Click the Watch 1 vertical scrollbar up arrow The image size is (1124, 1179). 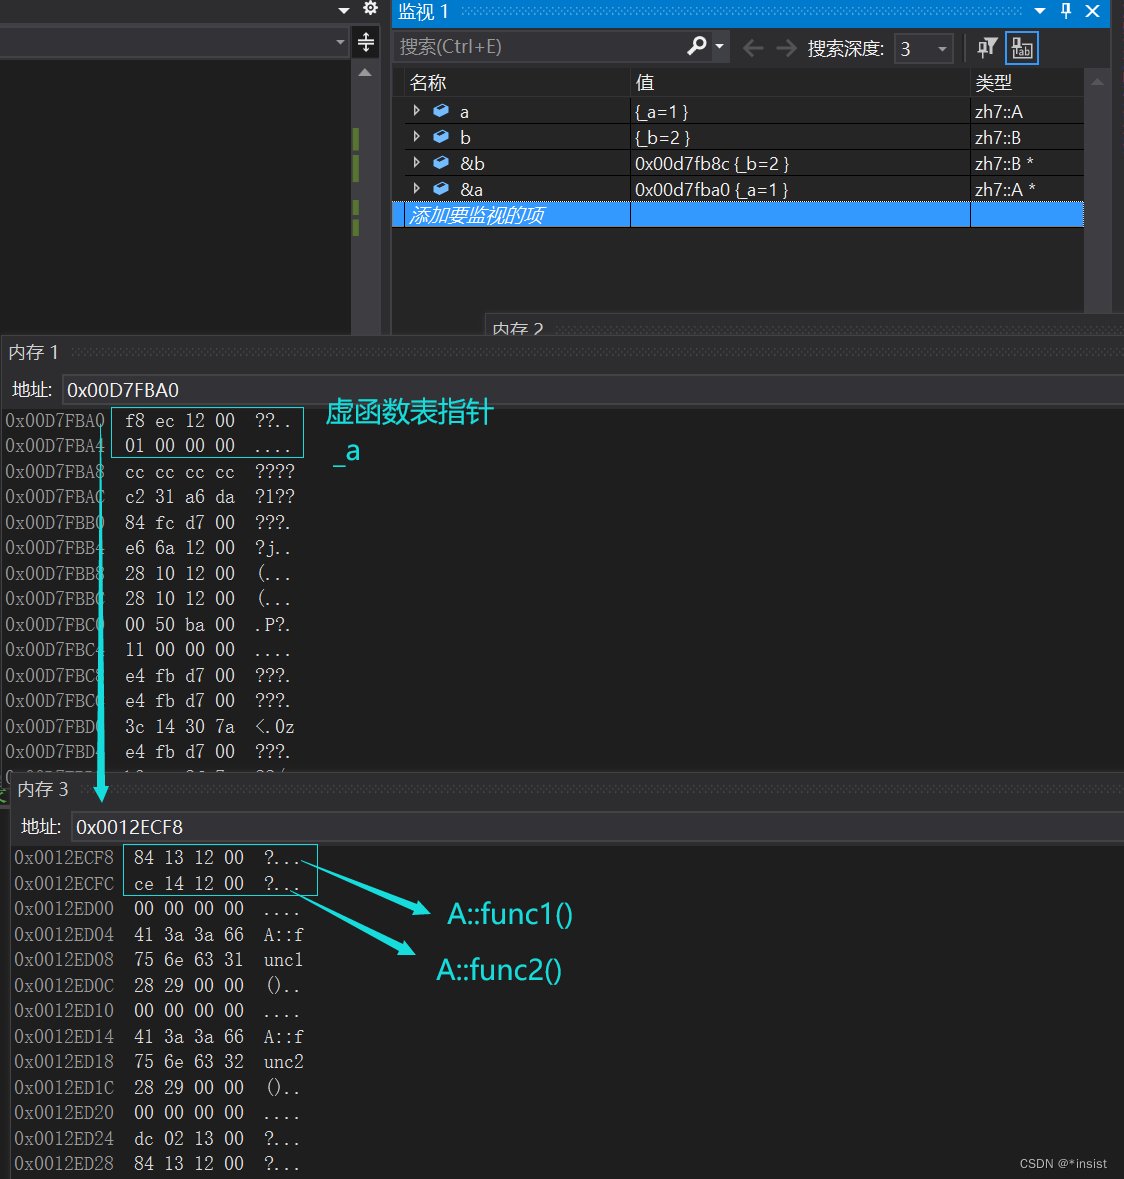pyautogui.click(x=1097, y=82)
